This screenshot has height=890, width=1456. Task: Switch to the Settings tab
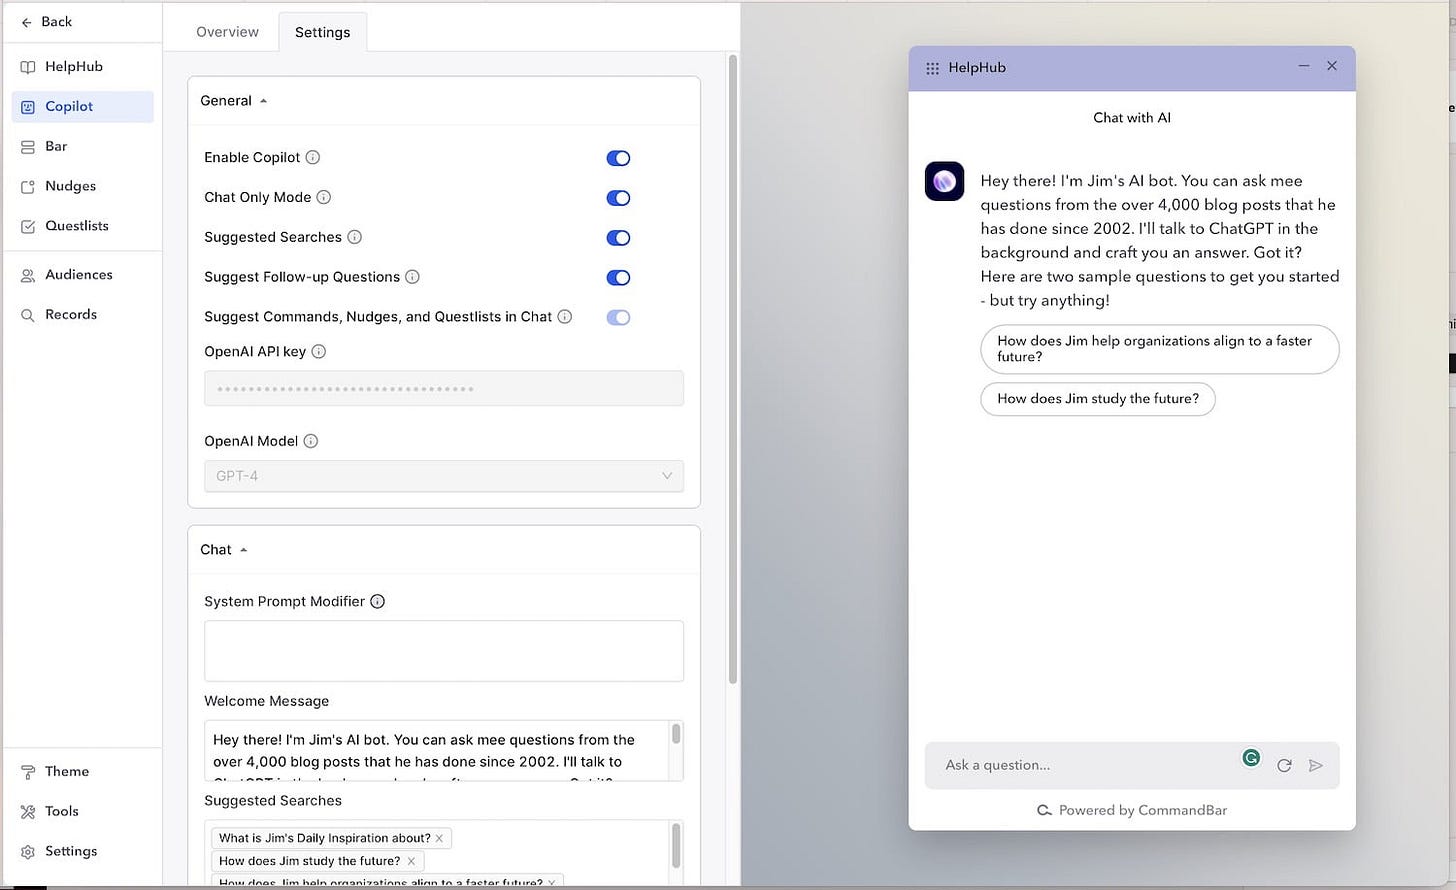pos(322,32)
